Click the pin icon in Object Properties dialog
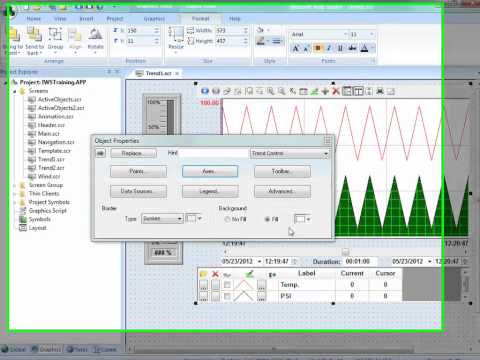 [100, 153]
